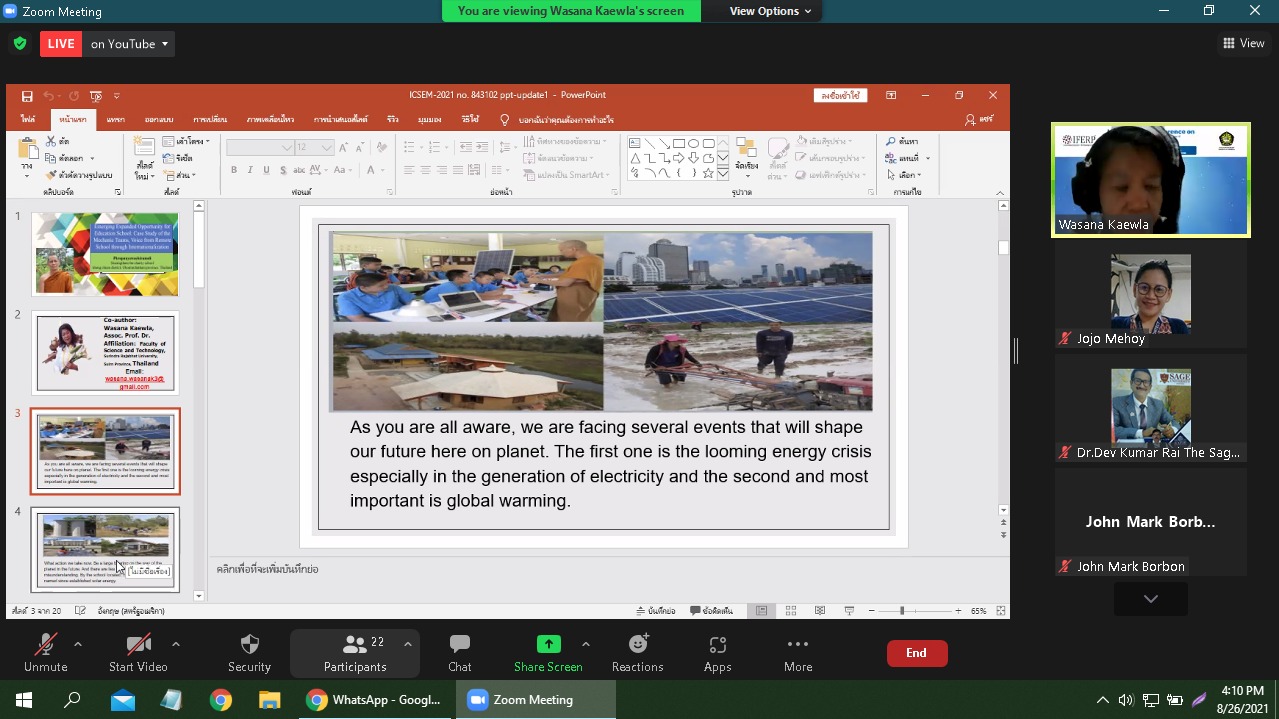Click the green encryption shield icon in Zoom
Screen dimensions: 1279x719
point(20,44)
